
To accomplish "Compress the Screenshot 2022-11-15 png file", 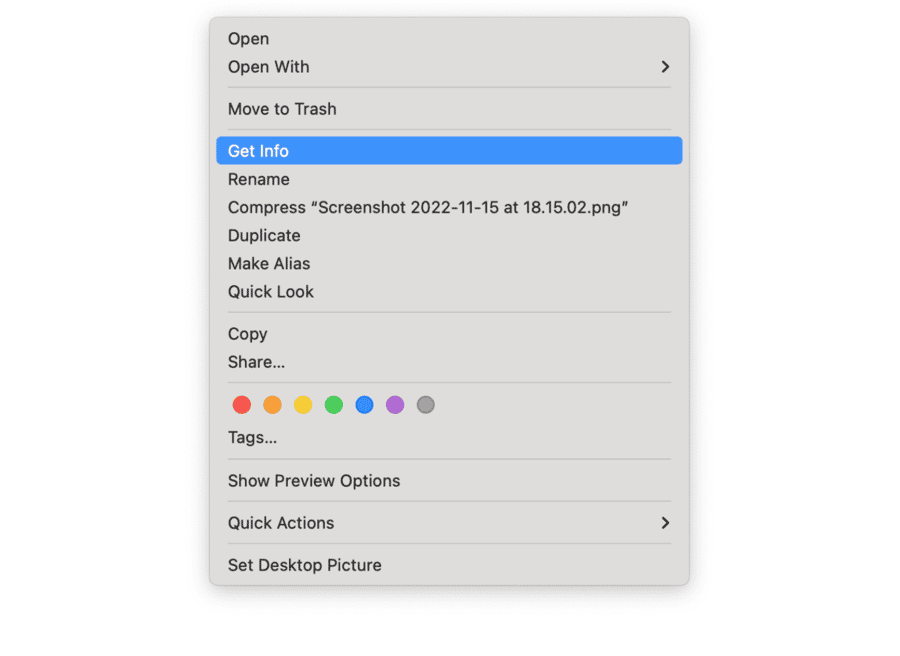I will pyautogui.click(x=427, y=208).
